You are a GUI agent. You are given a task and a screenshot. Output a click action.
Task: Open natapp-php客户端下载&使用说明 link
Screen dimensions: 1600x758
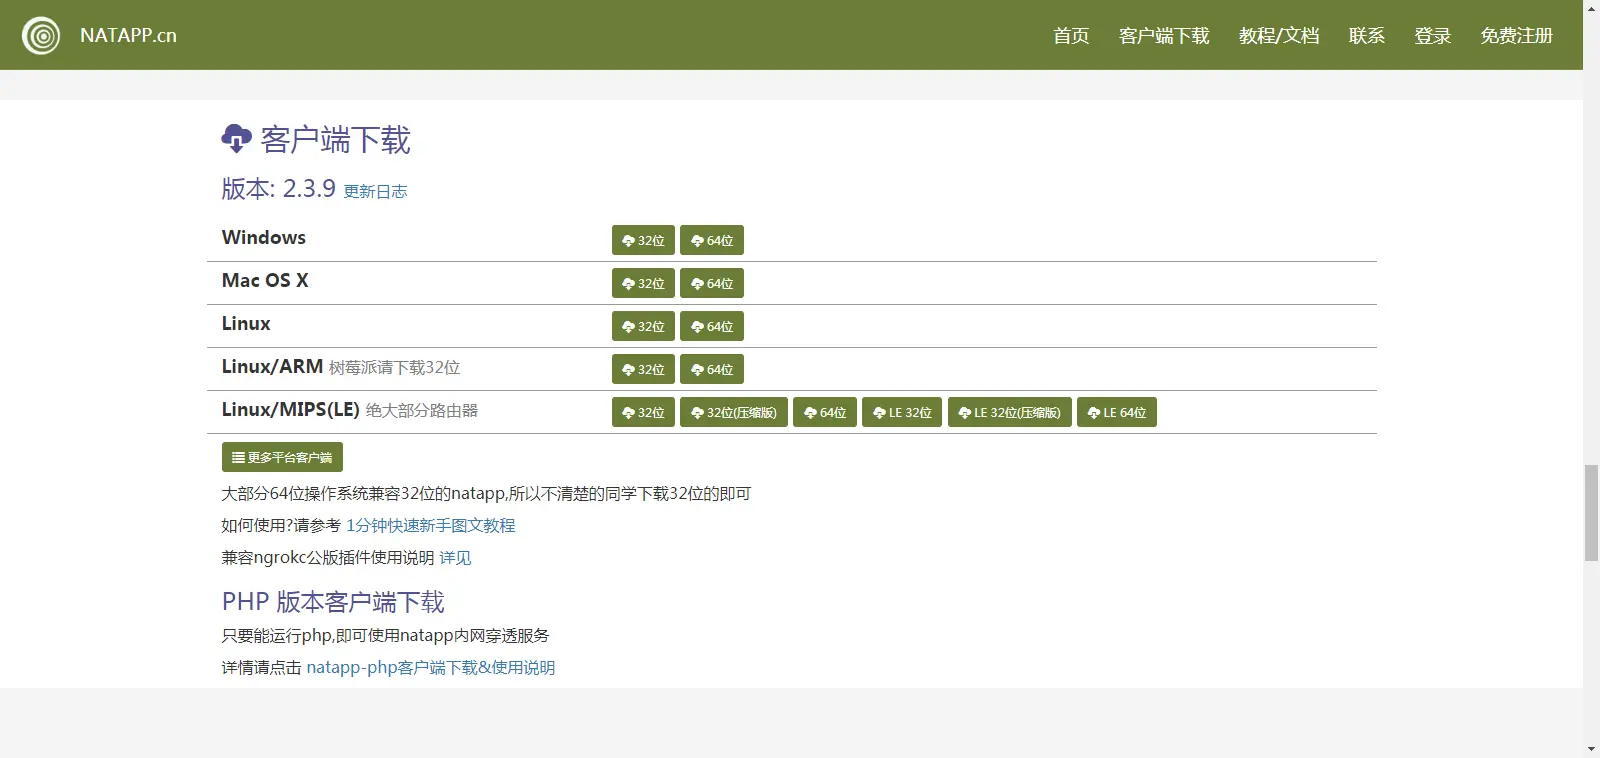tap(431, 667)
